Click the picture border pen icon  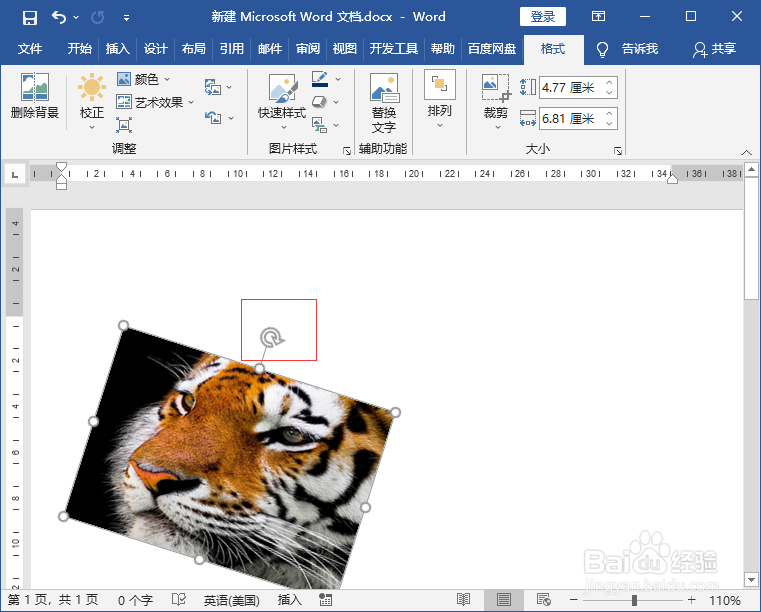coord(320,79)
